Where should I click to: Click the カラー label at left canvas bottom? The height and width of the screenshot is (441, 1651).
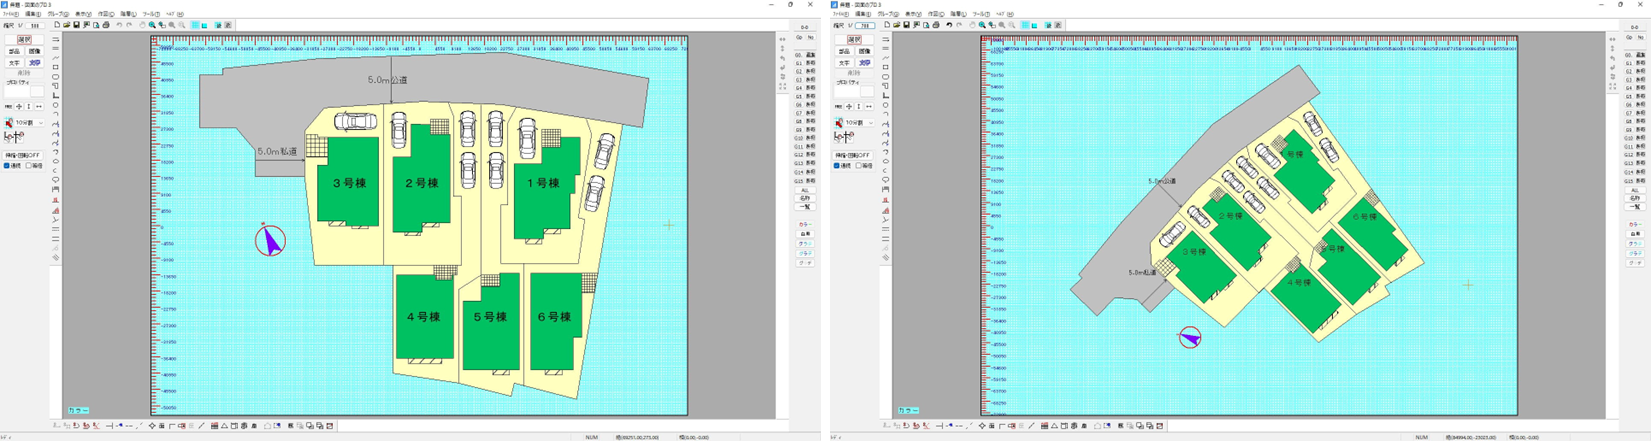(78, 410)
